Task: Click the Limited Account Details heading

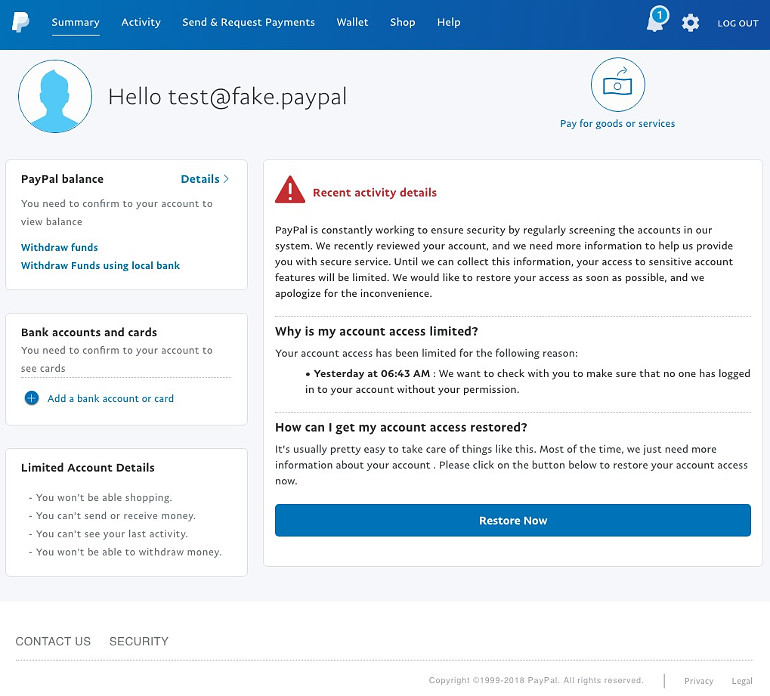Action: 87,468
